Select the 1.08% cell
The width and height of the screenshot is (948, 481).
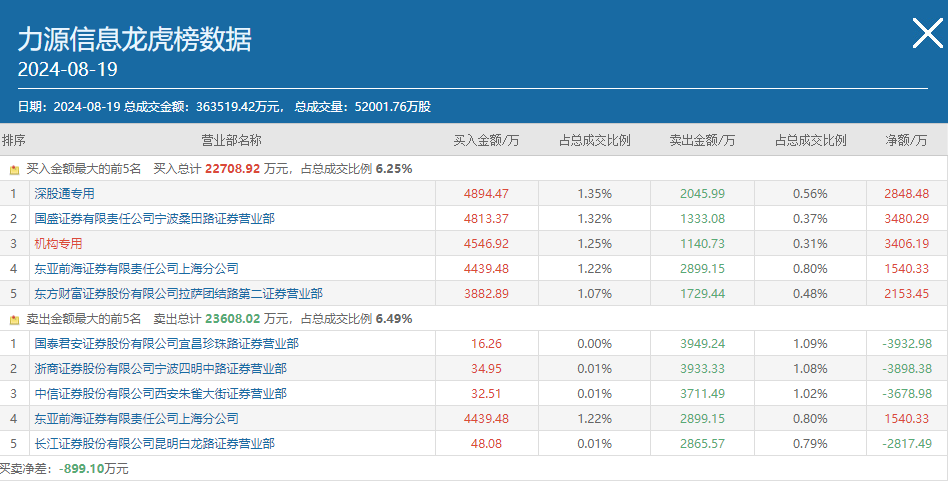810,369
